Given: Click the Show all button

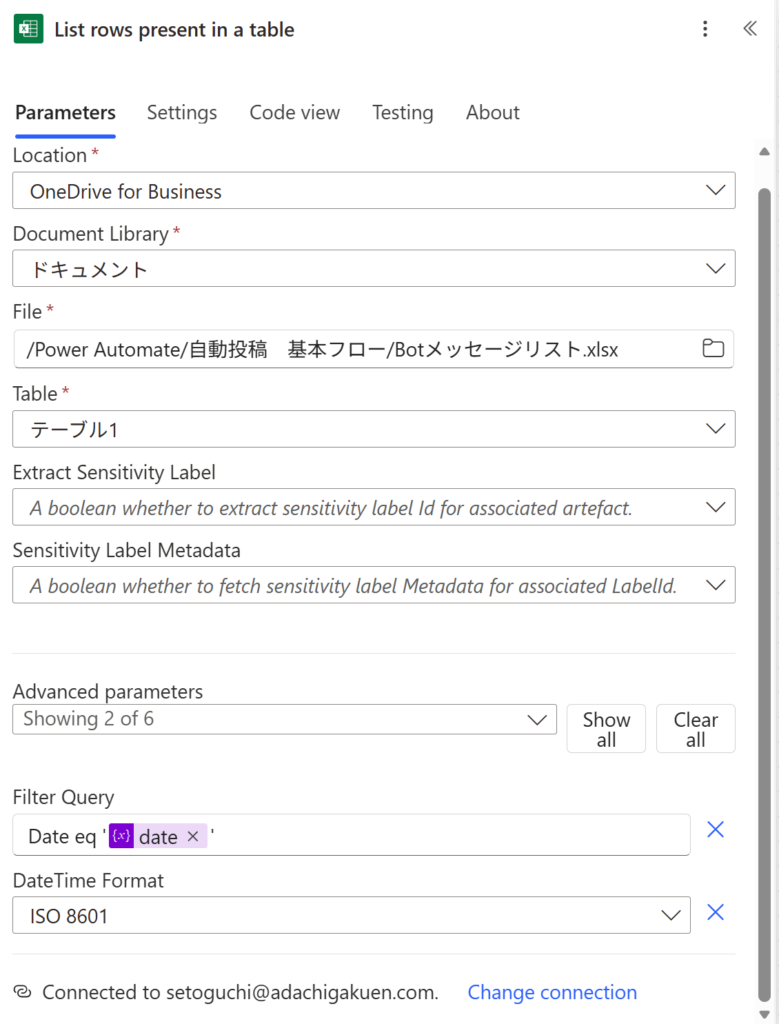Looking at the screenshot, I should [x=605, y=728].
